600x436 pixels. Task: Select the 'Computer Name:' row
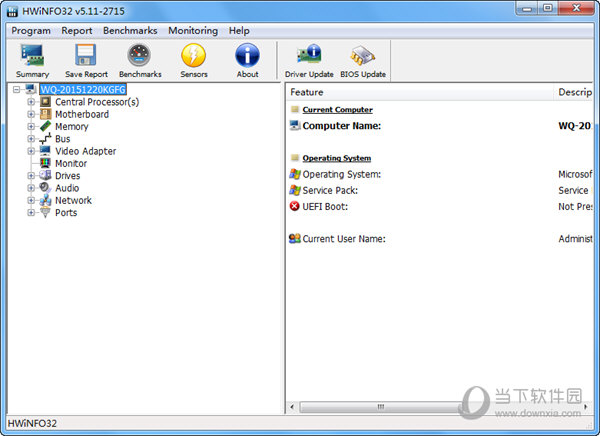point(439,126)
